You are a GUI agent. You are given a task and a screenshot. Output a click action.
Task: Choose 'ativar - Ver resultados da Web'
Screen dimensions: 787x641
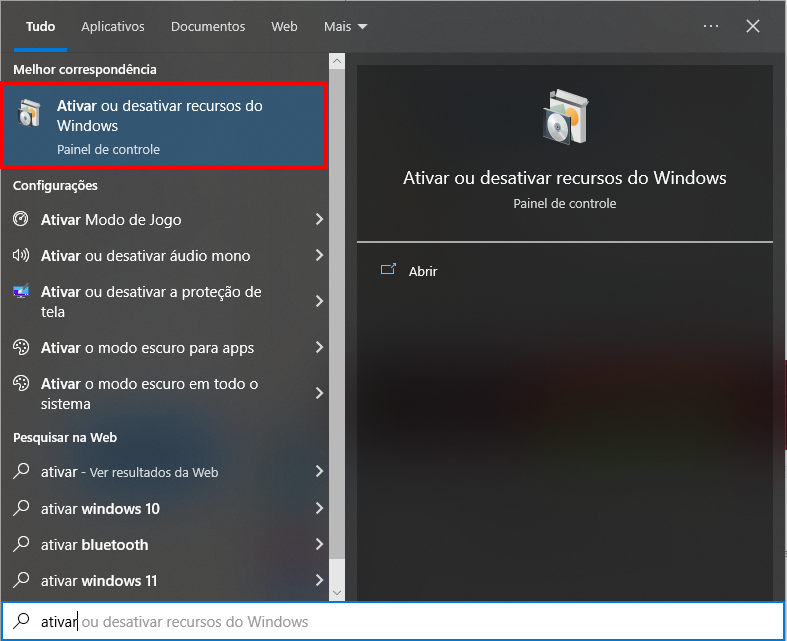165,471
